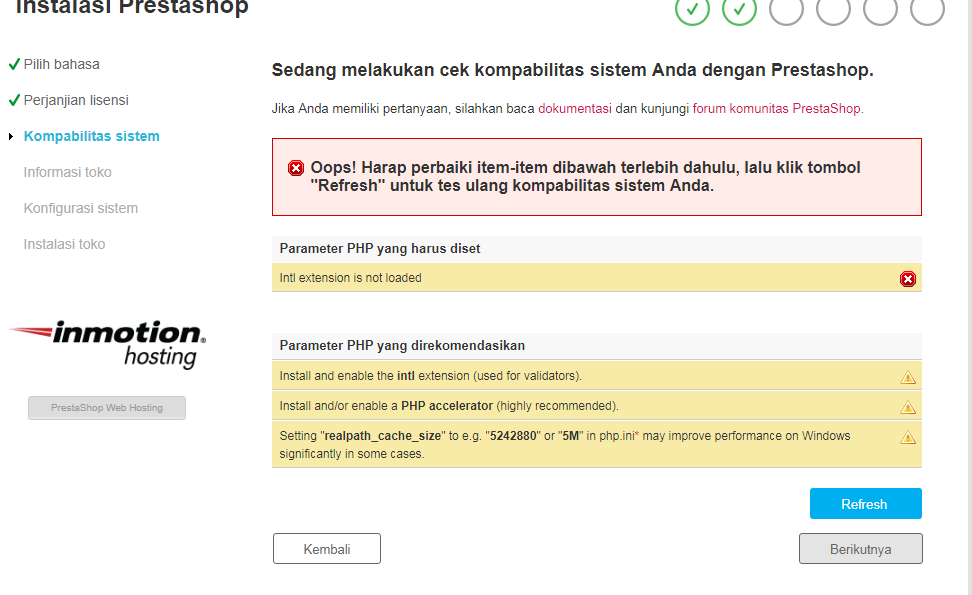This screenshot has width=972, height=595.
Task: Click 'Install and enable the intl extension' text
Action: pyautogui.click(x=430, y=376)
